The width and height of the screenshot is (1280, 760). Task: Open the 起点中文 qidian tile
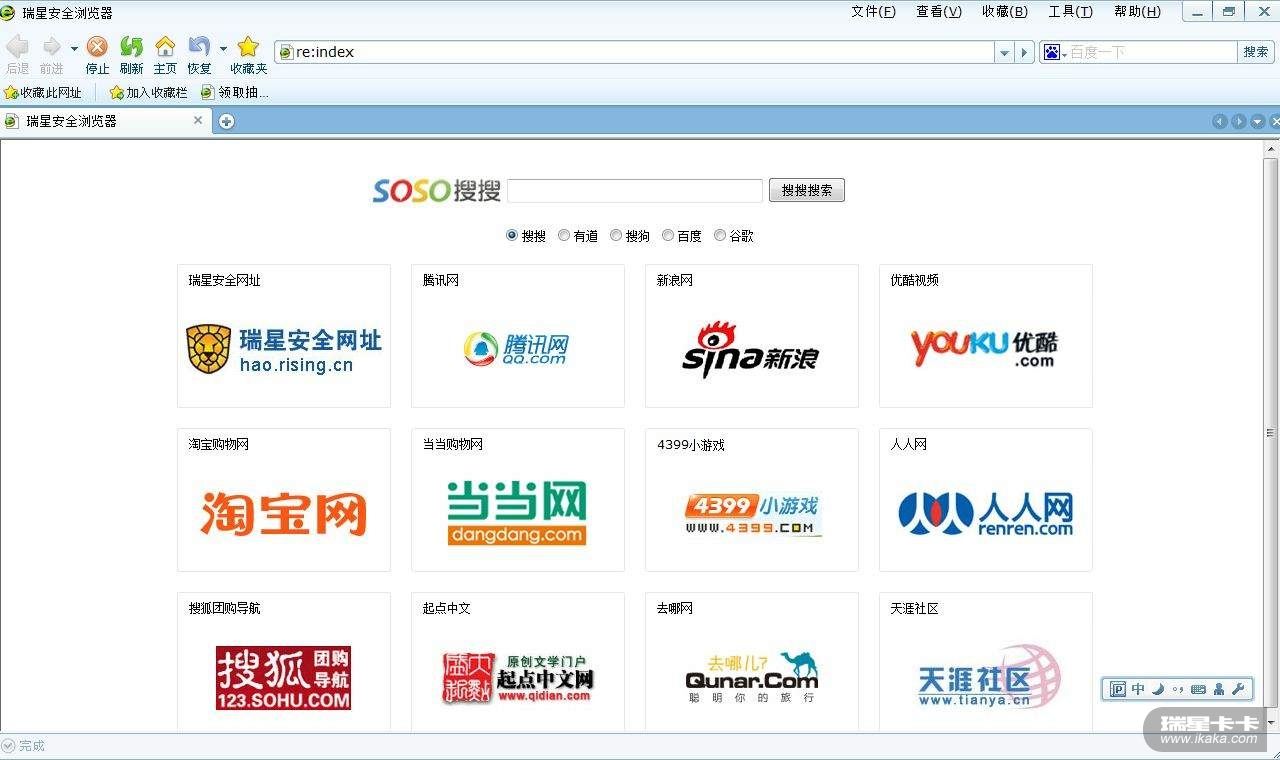point(518,662)
